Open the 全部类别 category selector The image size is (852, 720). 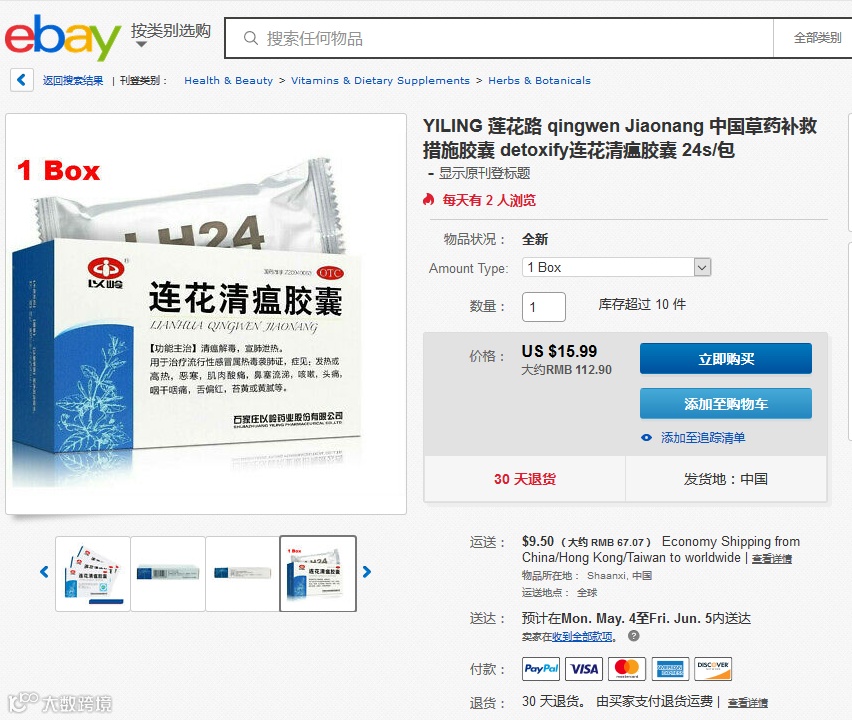coord(817,38)
